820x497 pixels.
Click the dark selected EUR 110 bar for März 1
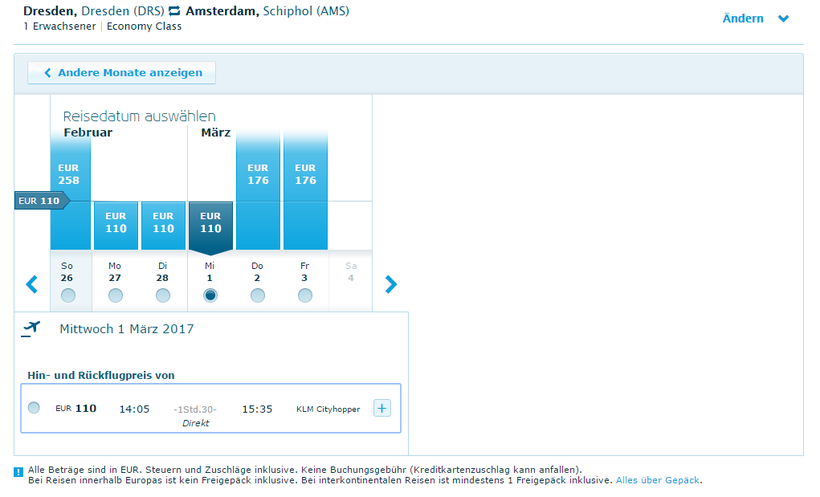pyautogui.click(x=210, y=227)
